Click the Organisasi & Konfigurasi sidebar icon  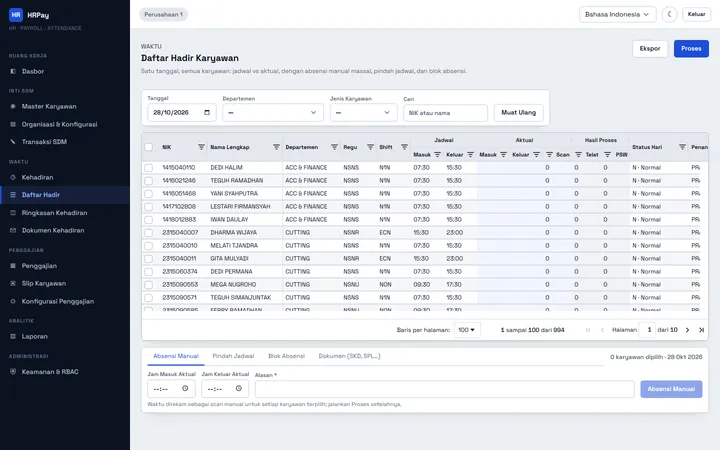(13, 124)
